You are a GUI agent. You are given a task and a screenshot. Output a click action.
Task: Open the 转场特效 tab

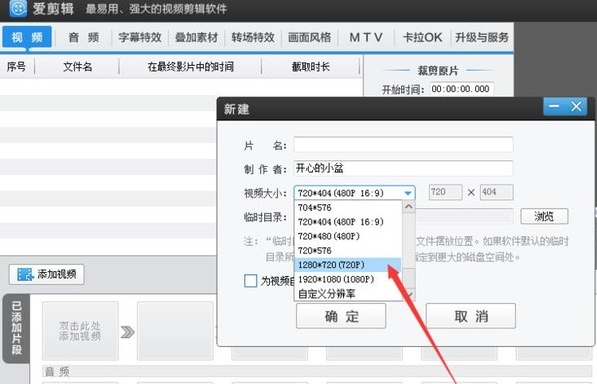253,37
